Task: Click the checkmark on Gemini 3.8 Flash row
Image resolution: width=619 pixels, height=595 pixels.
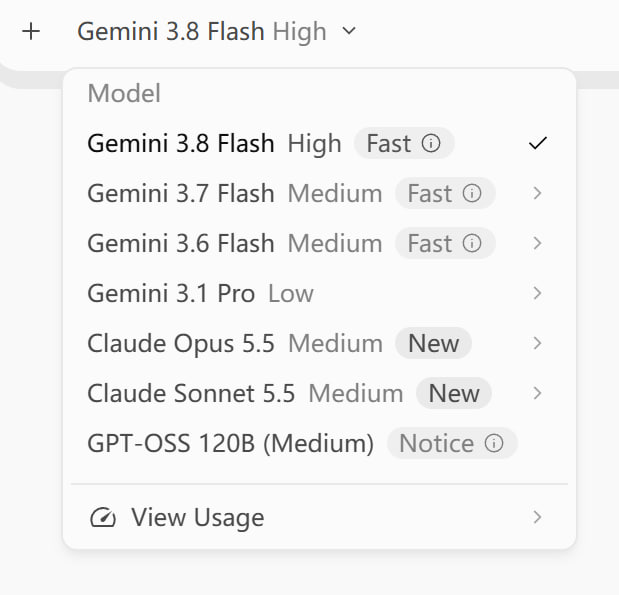Action: (538, 143)
